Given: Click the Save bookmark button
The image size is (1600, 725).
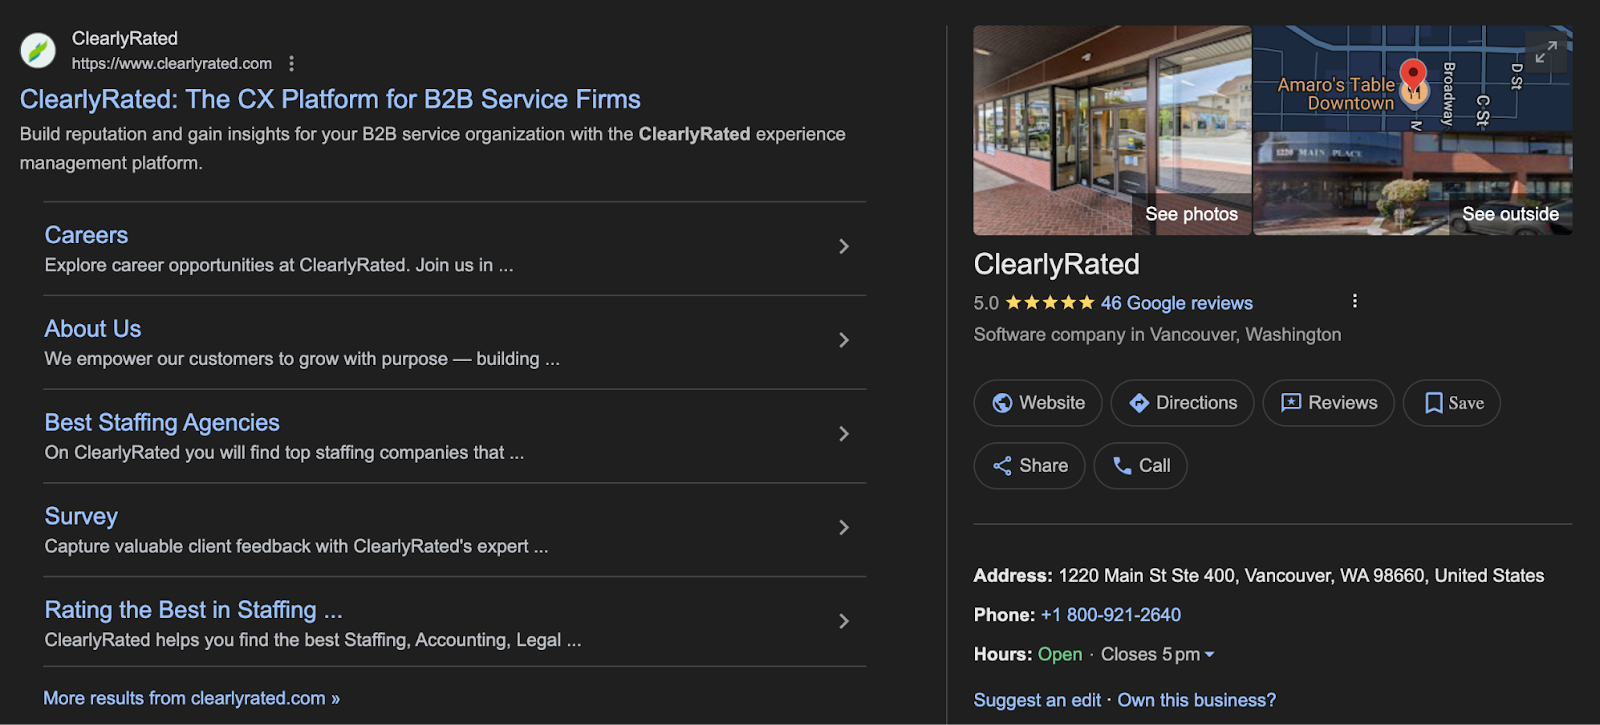Looking at the screenshot, I should [x=1452, y=403].
